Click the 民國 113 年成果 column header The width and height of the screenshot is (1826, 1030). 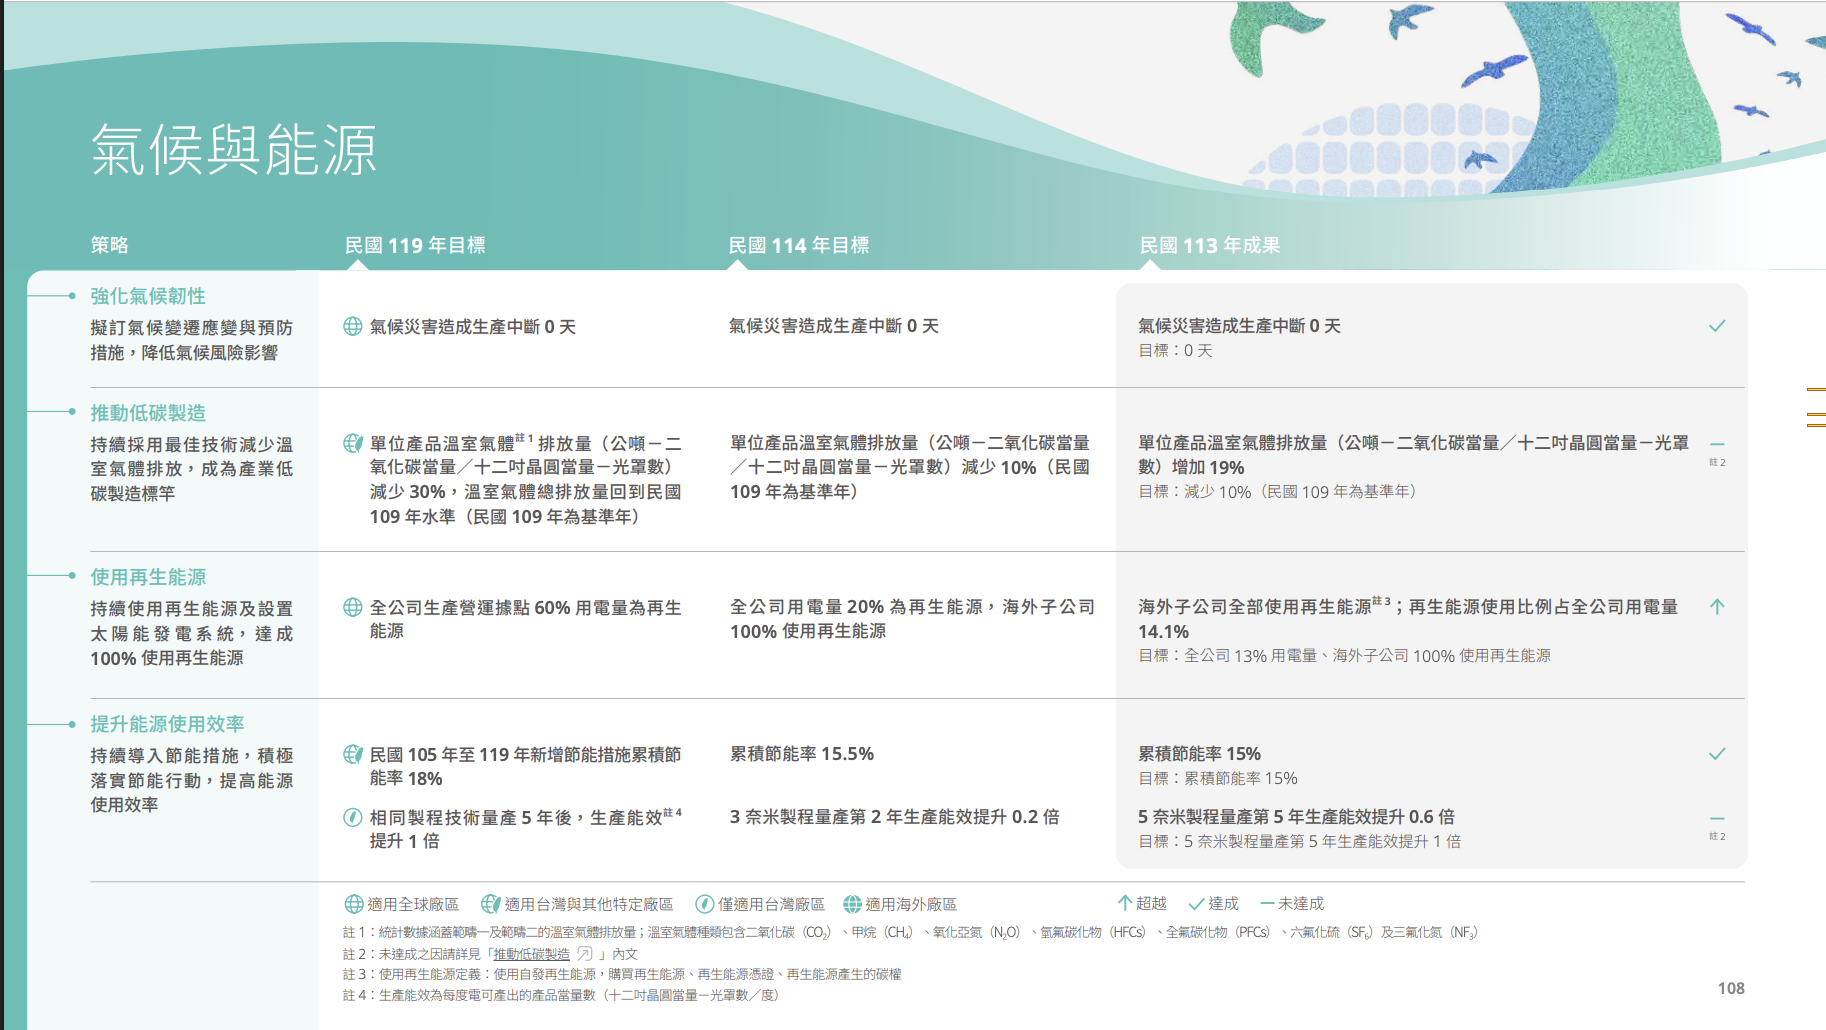[x=1210, y=245]
